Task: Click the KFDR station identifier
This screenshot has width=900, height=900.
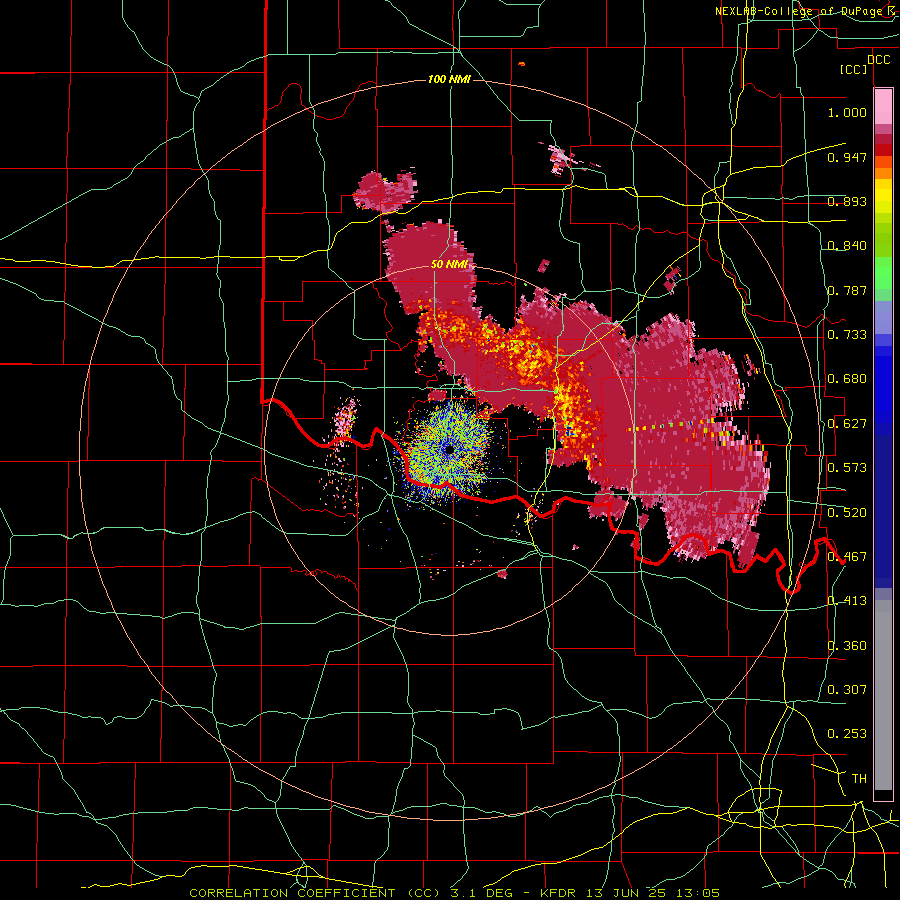Action: [x=560, y=893]
